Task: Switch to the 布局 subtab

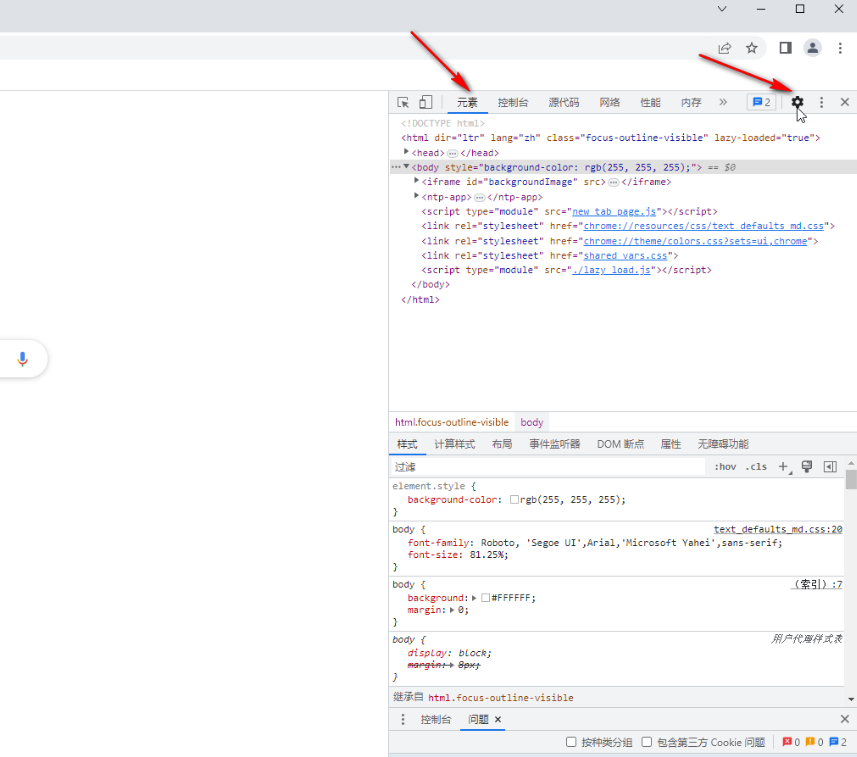Action: coord(502,444)
